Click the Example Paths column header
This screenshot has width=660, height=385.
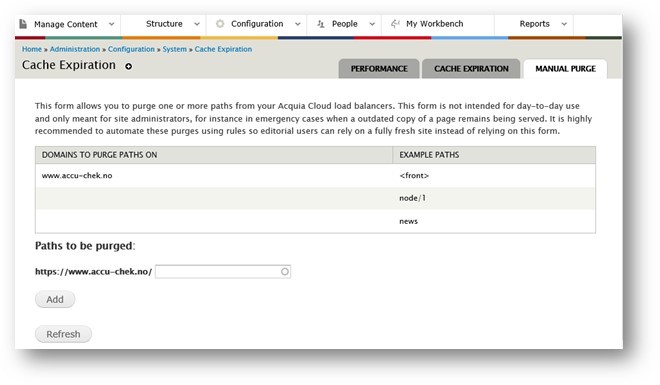tap(429, 155)
